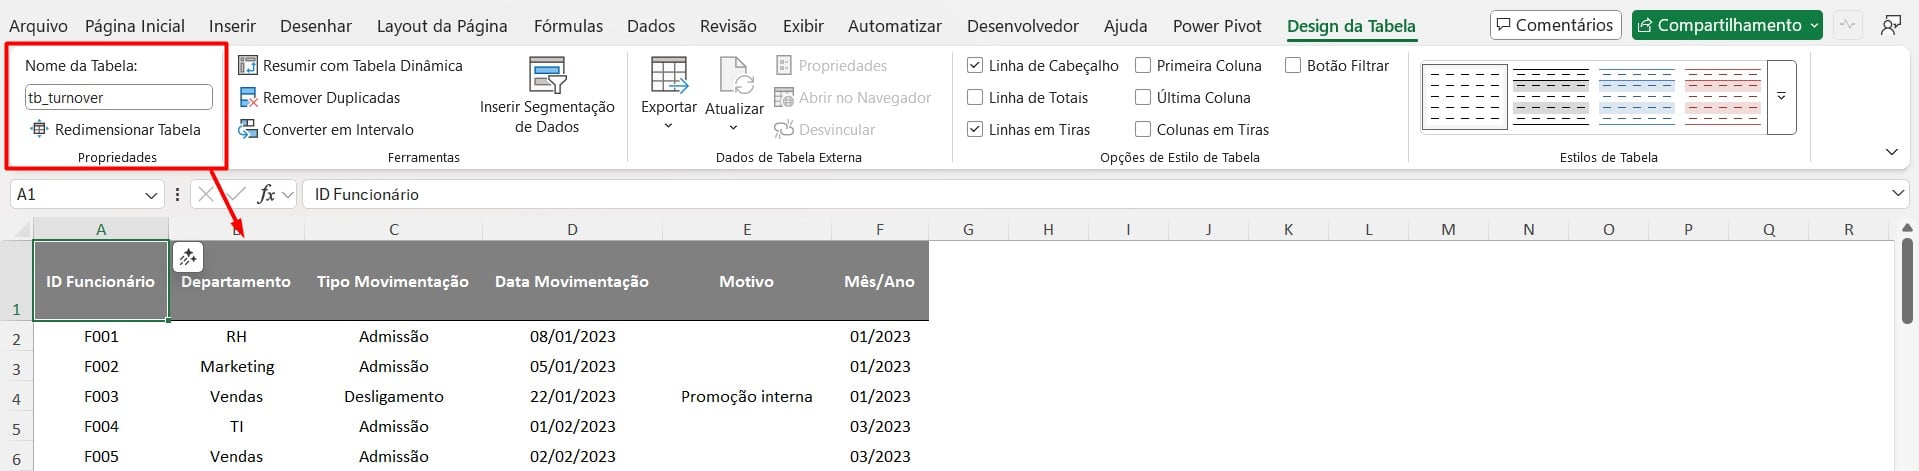Open Exportar dropdown arrow

668,126
